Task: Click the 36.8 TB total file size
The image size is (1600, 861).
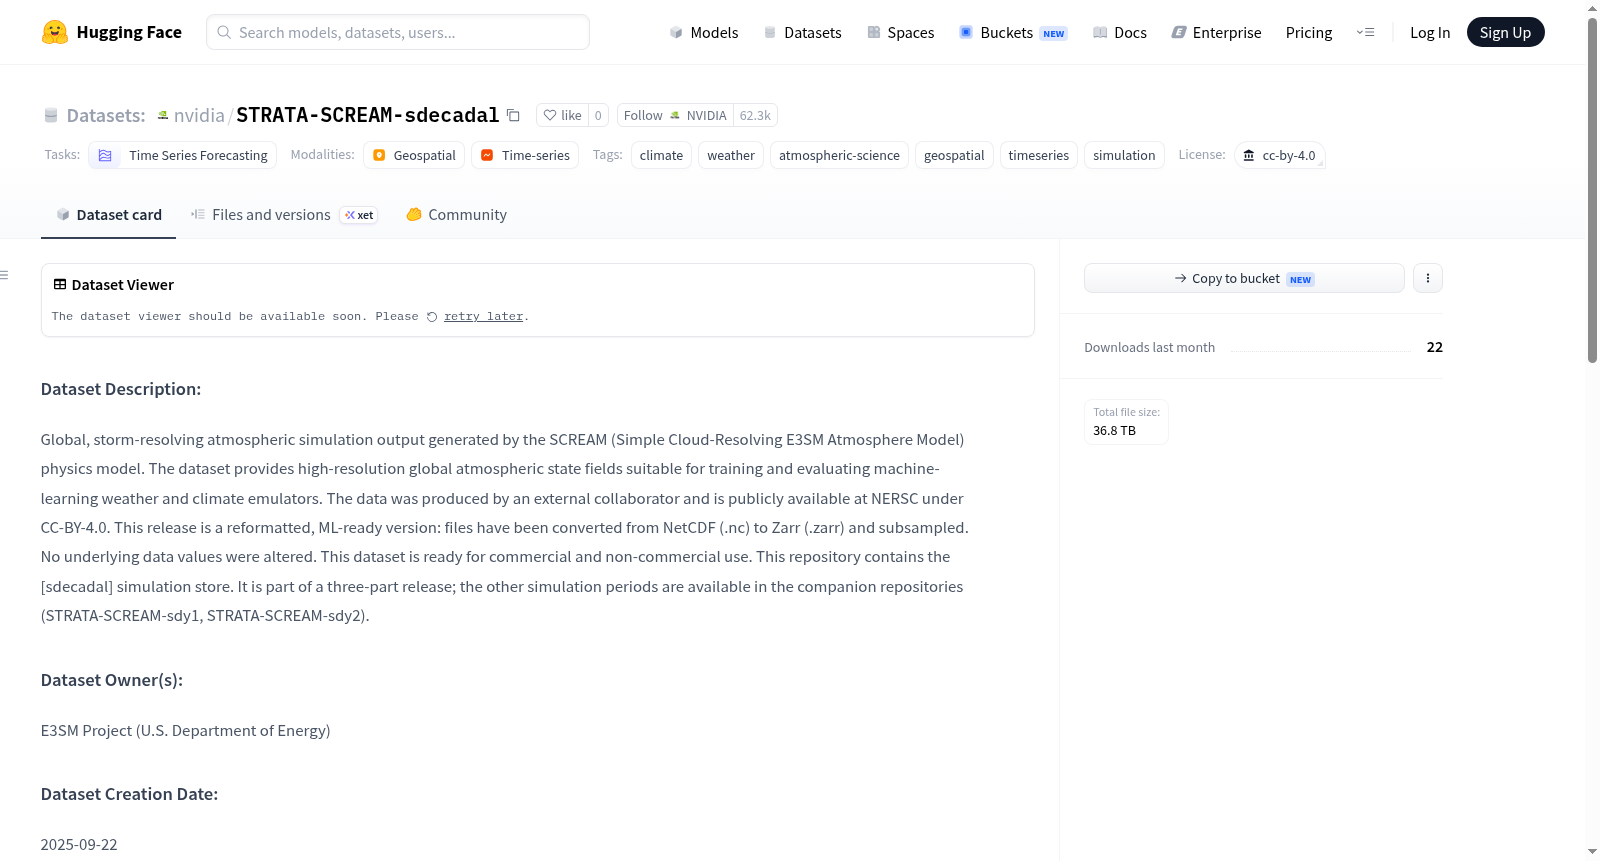Action: point(1114,431)
